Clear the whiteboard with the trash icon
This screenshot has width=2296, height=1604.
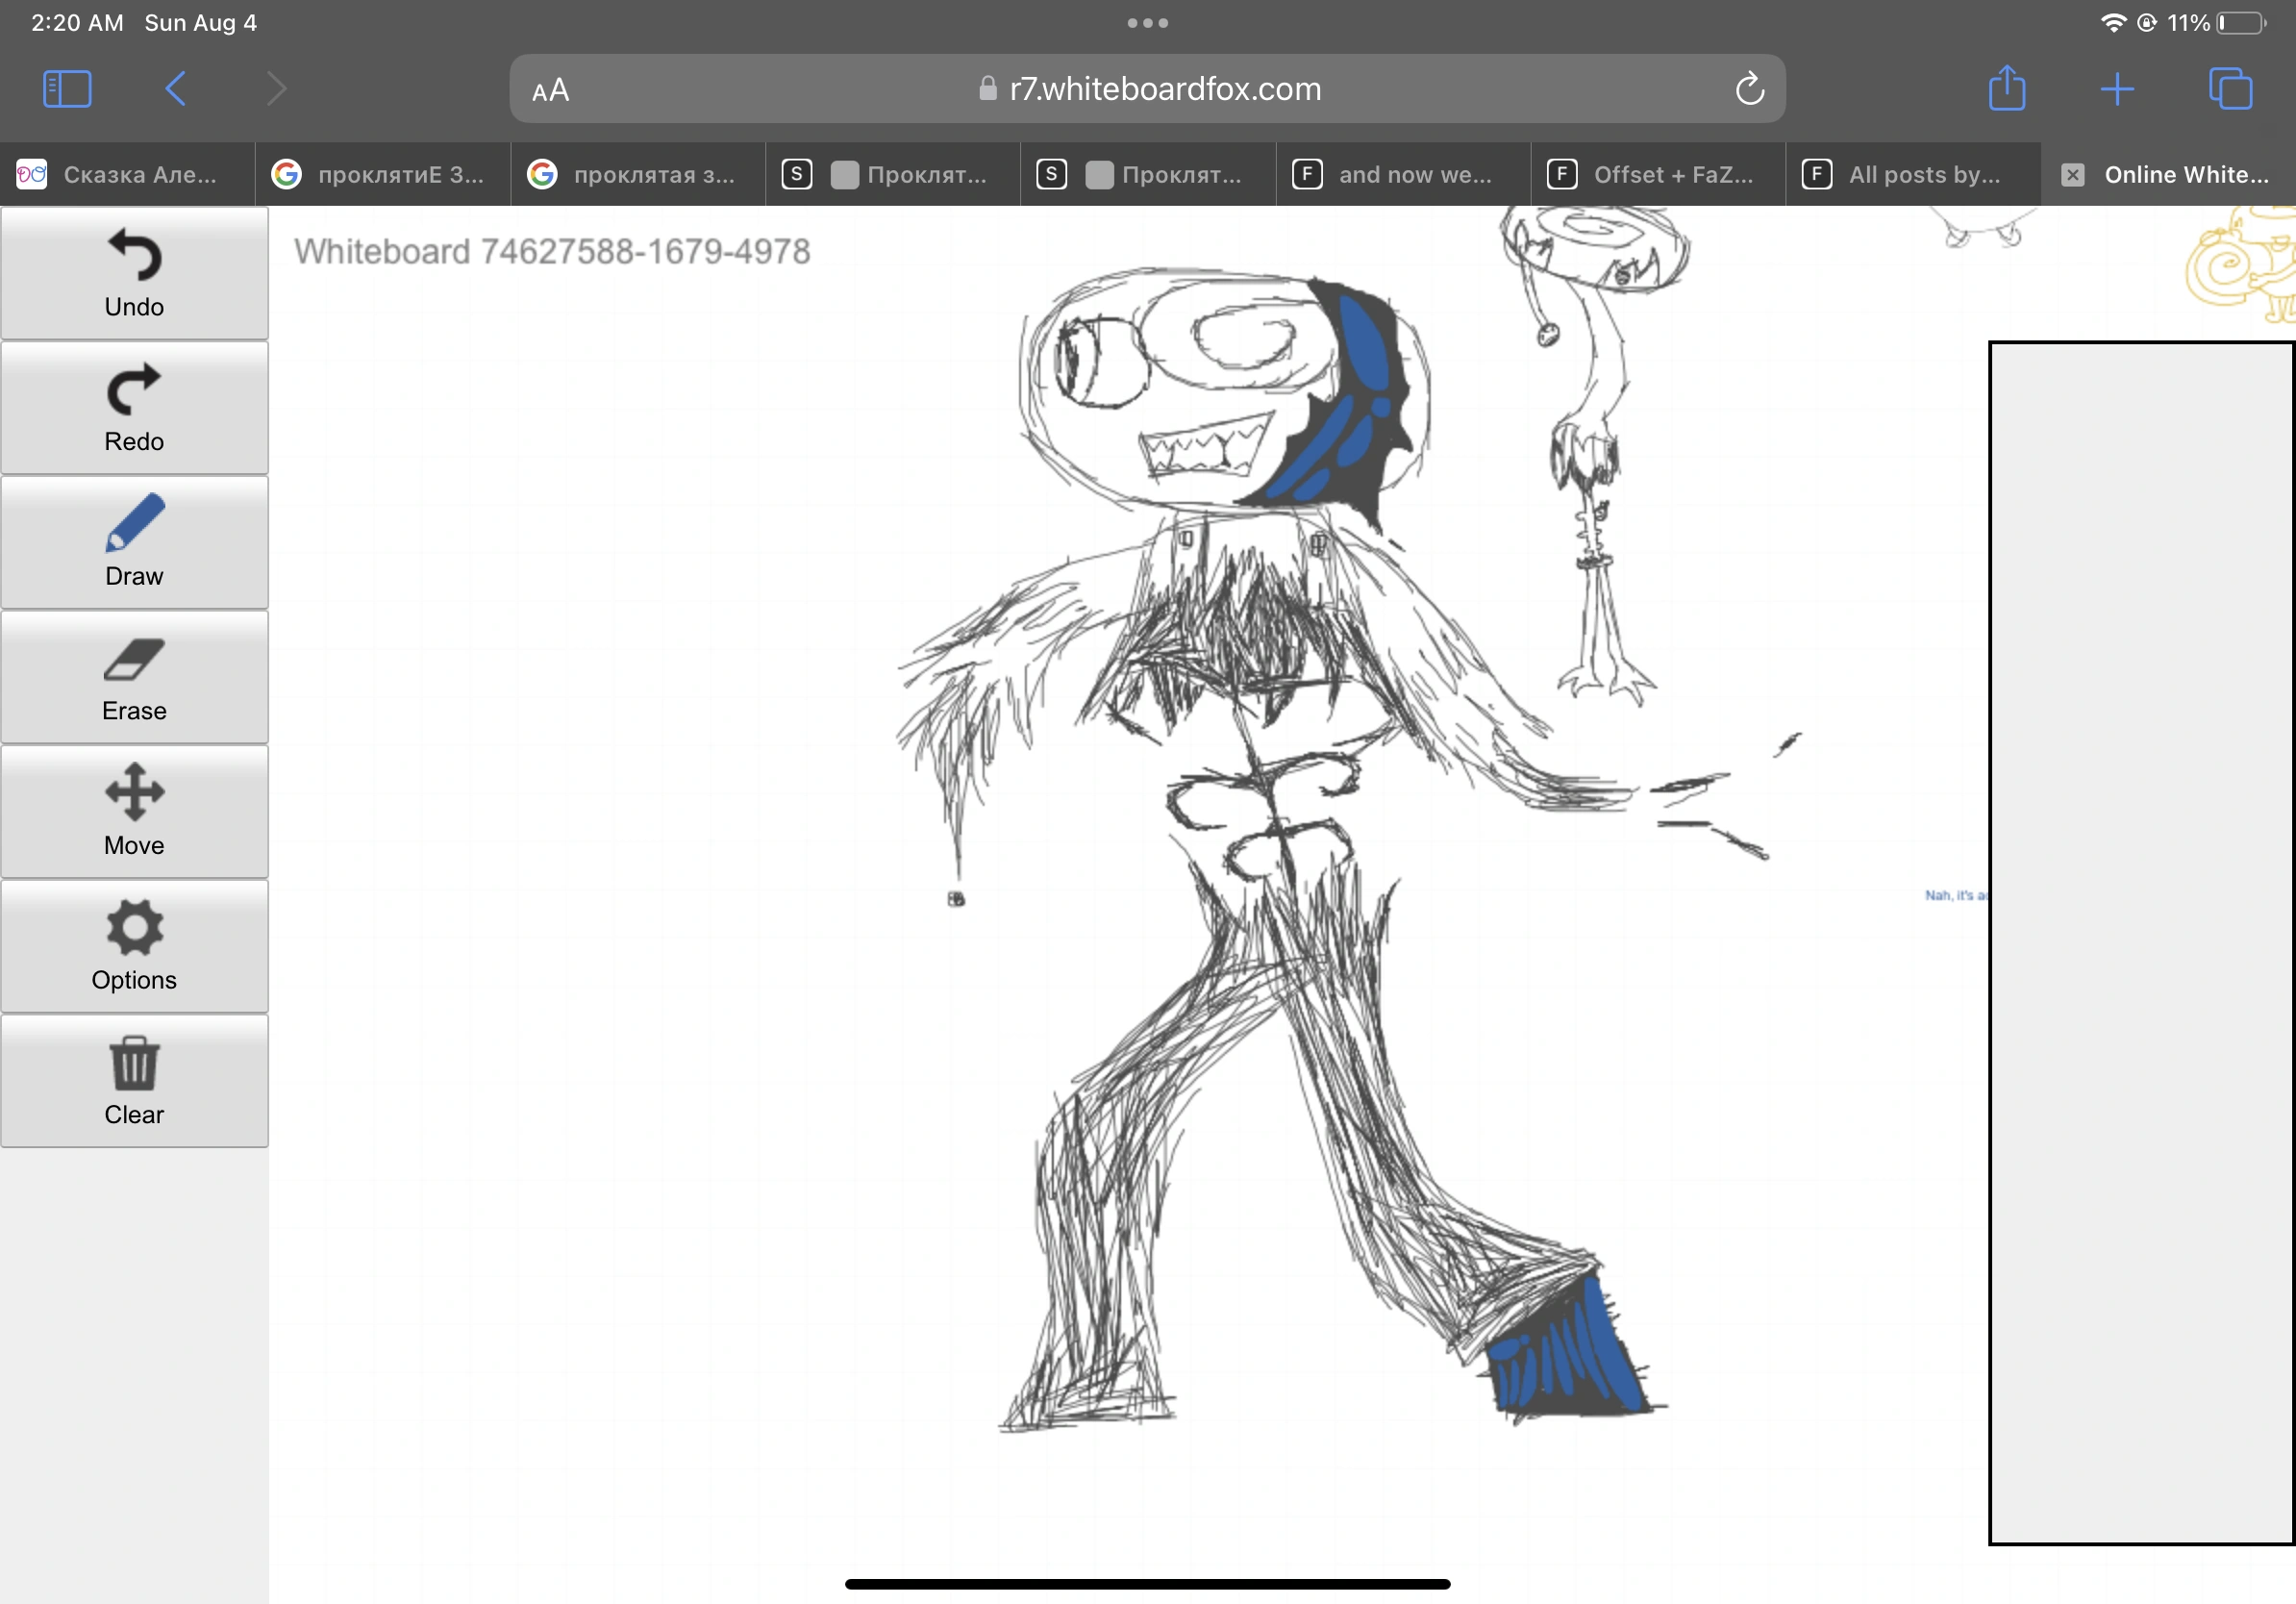134,1080
